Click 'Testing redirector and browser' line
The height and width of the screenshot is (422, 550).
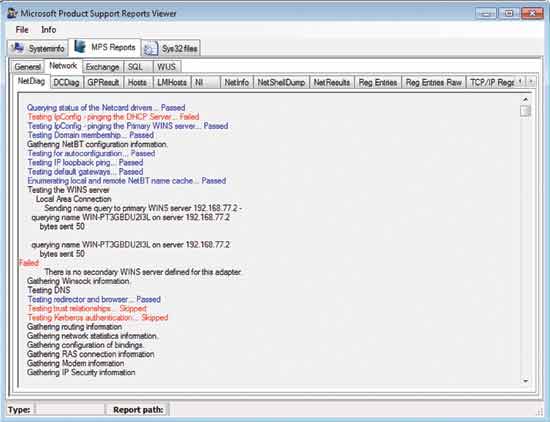pyautogui.click(x=94, y=299)
